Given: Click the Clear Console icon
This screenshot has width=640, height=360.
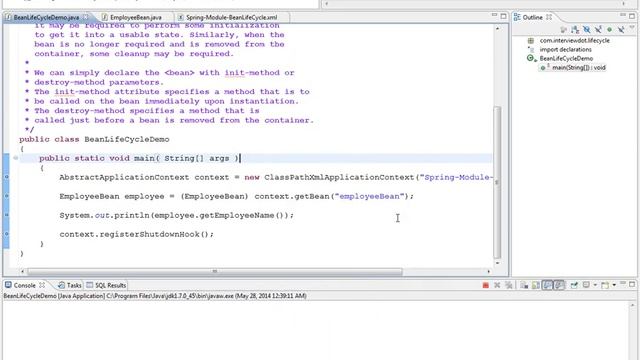Looking at the screenshot, I should 524,285.
